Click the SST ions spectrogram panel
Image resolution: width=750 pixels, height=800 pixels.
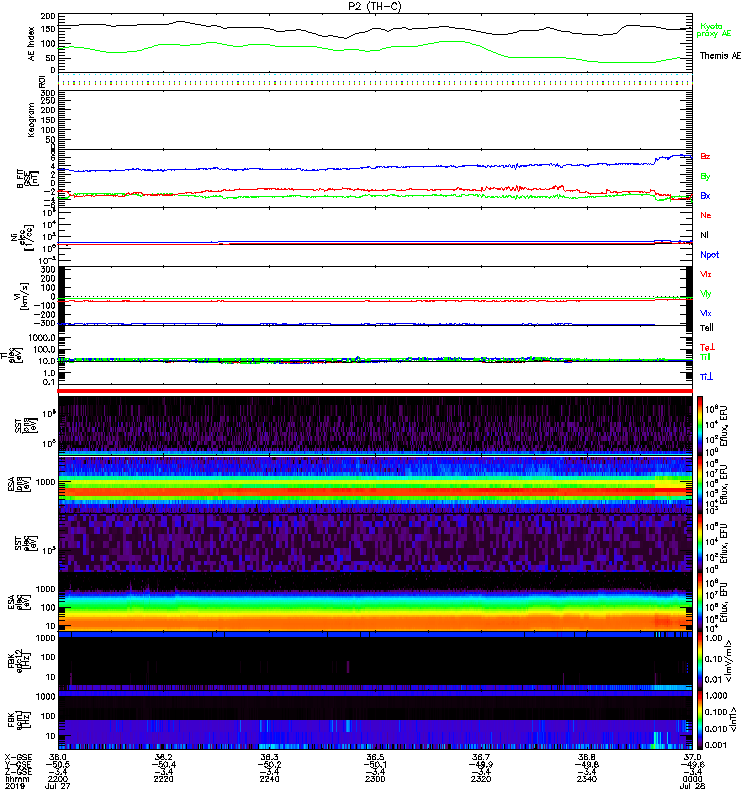point(375,426)
